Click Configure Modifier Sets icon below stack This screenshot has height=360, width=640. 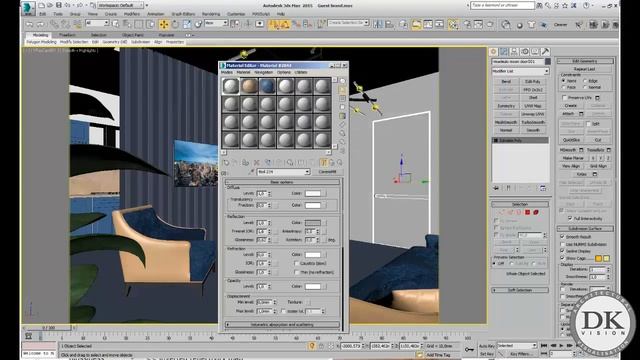click(x=543, y=188)
